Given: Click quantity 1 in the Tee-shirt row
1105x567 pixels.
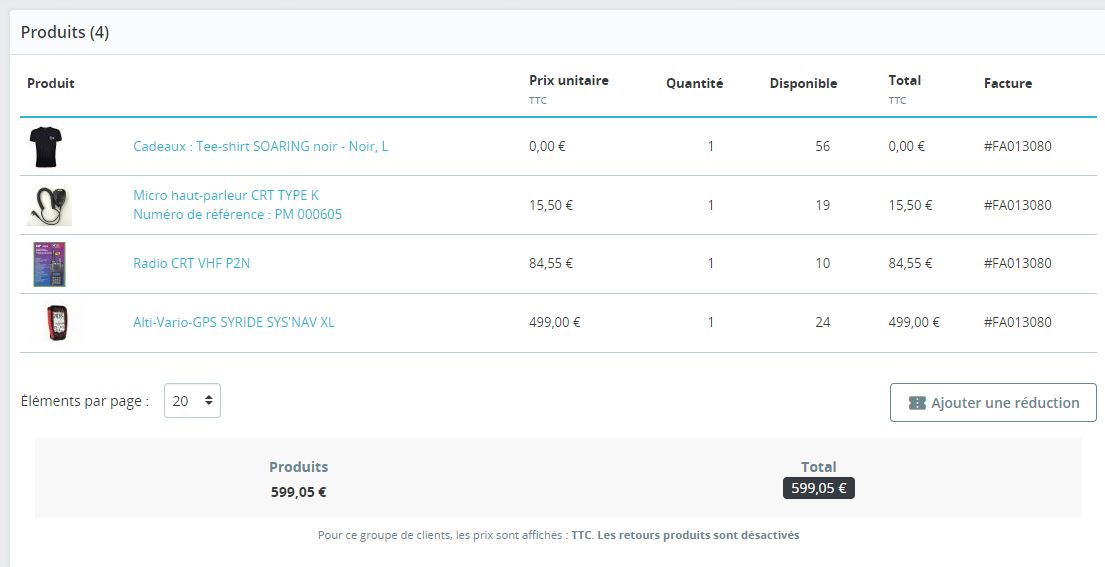Looking at the screenshot, I should (x=710, y=147).
